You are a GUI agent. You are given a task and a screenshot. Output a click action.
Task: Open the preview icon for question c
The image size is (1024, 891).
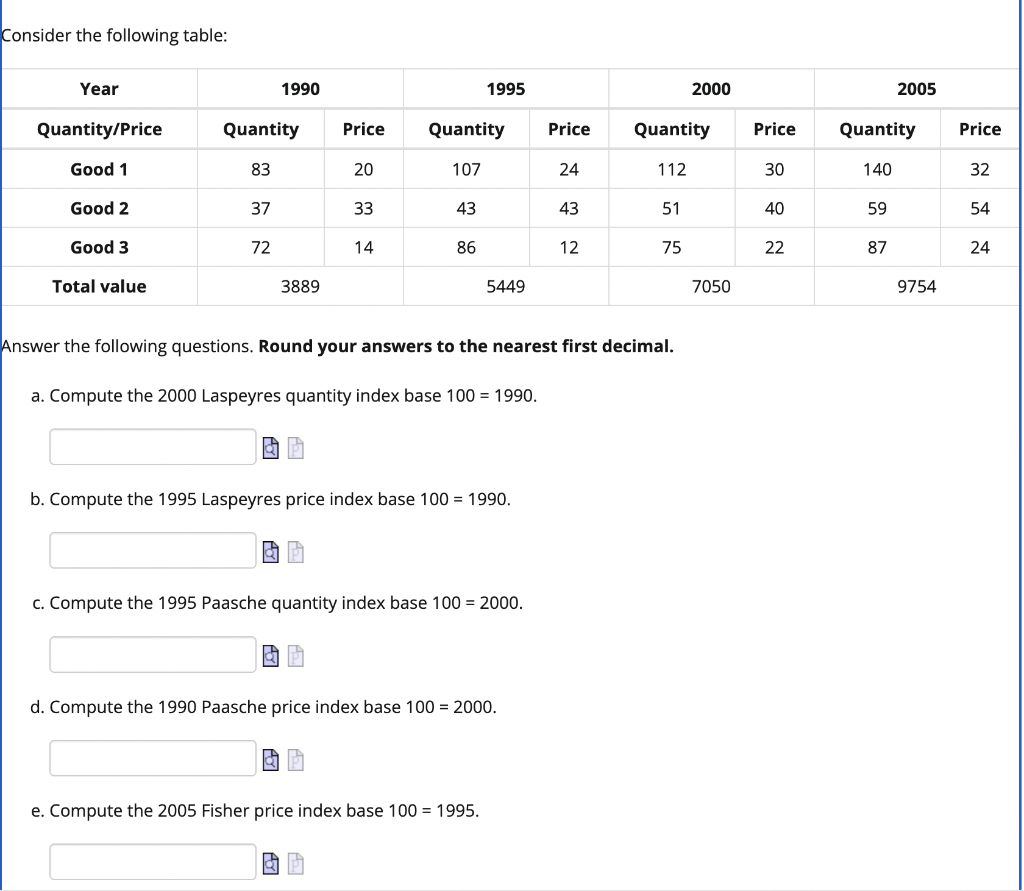[271, 655]
